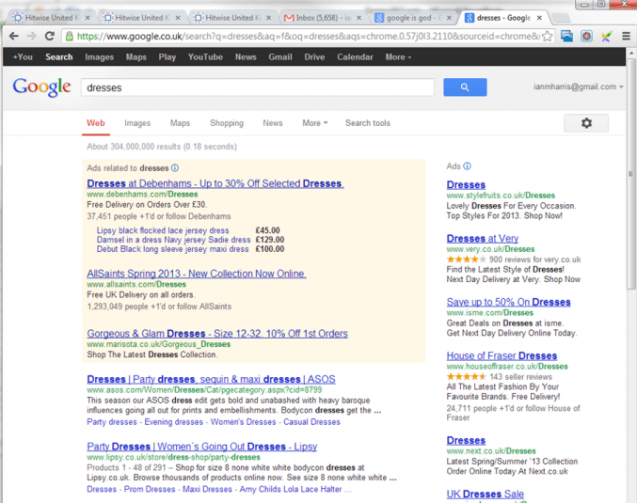The image size is (637, 503).
Task: Open the Dresses at Debenhams ad link
Action: click(215, 183)
